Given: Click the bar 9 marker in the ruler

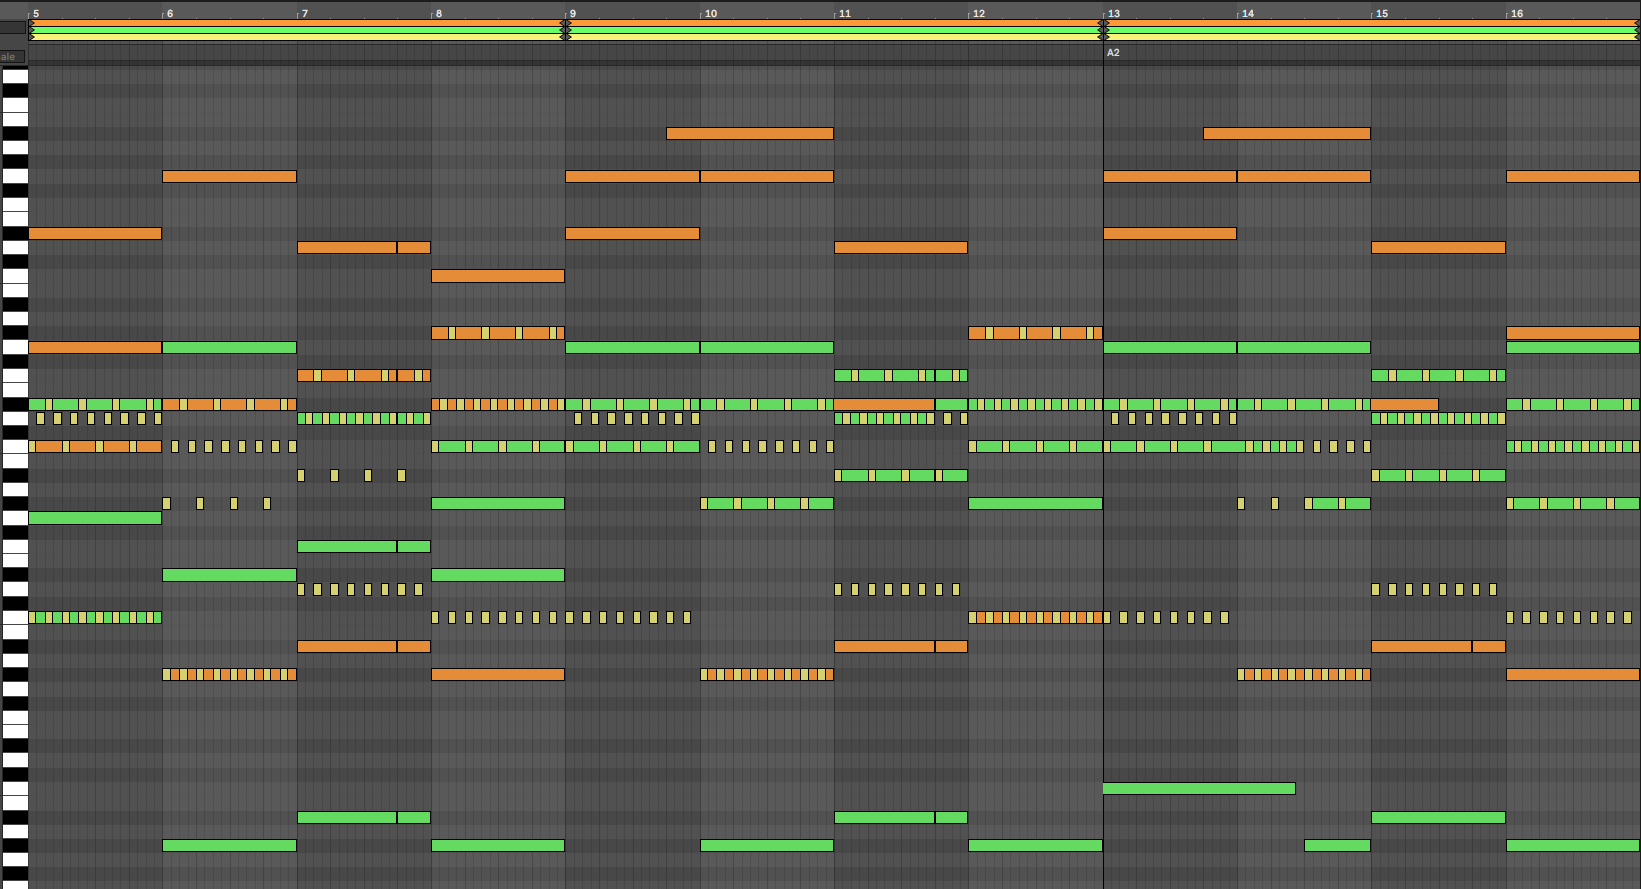Looking at the screenshot, I should [x=573, y=13].
